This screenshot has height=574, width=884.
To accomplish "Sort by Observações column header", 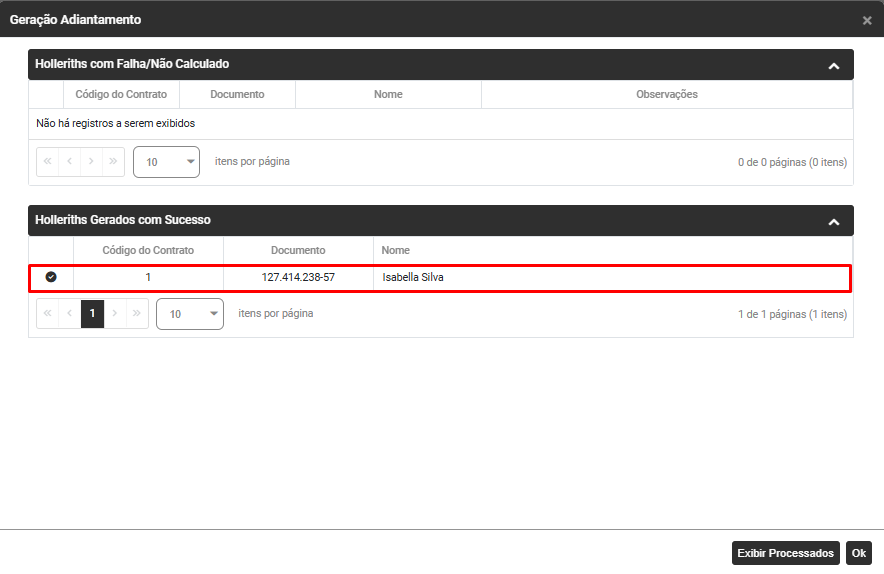I will click(667, 94).
